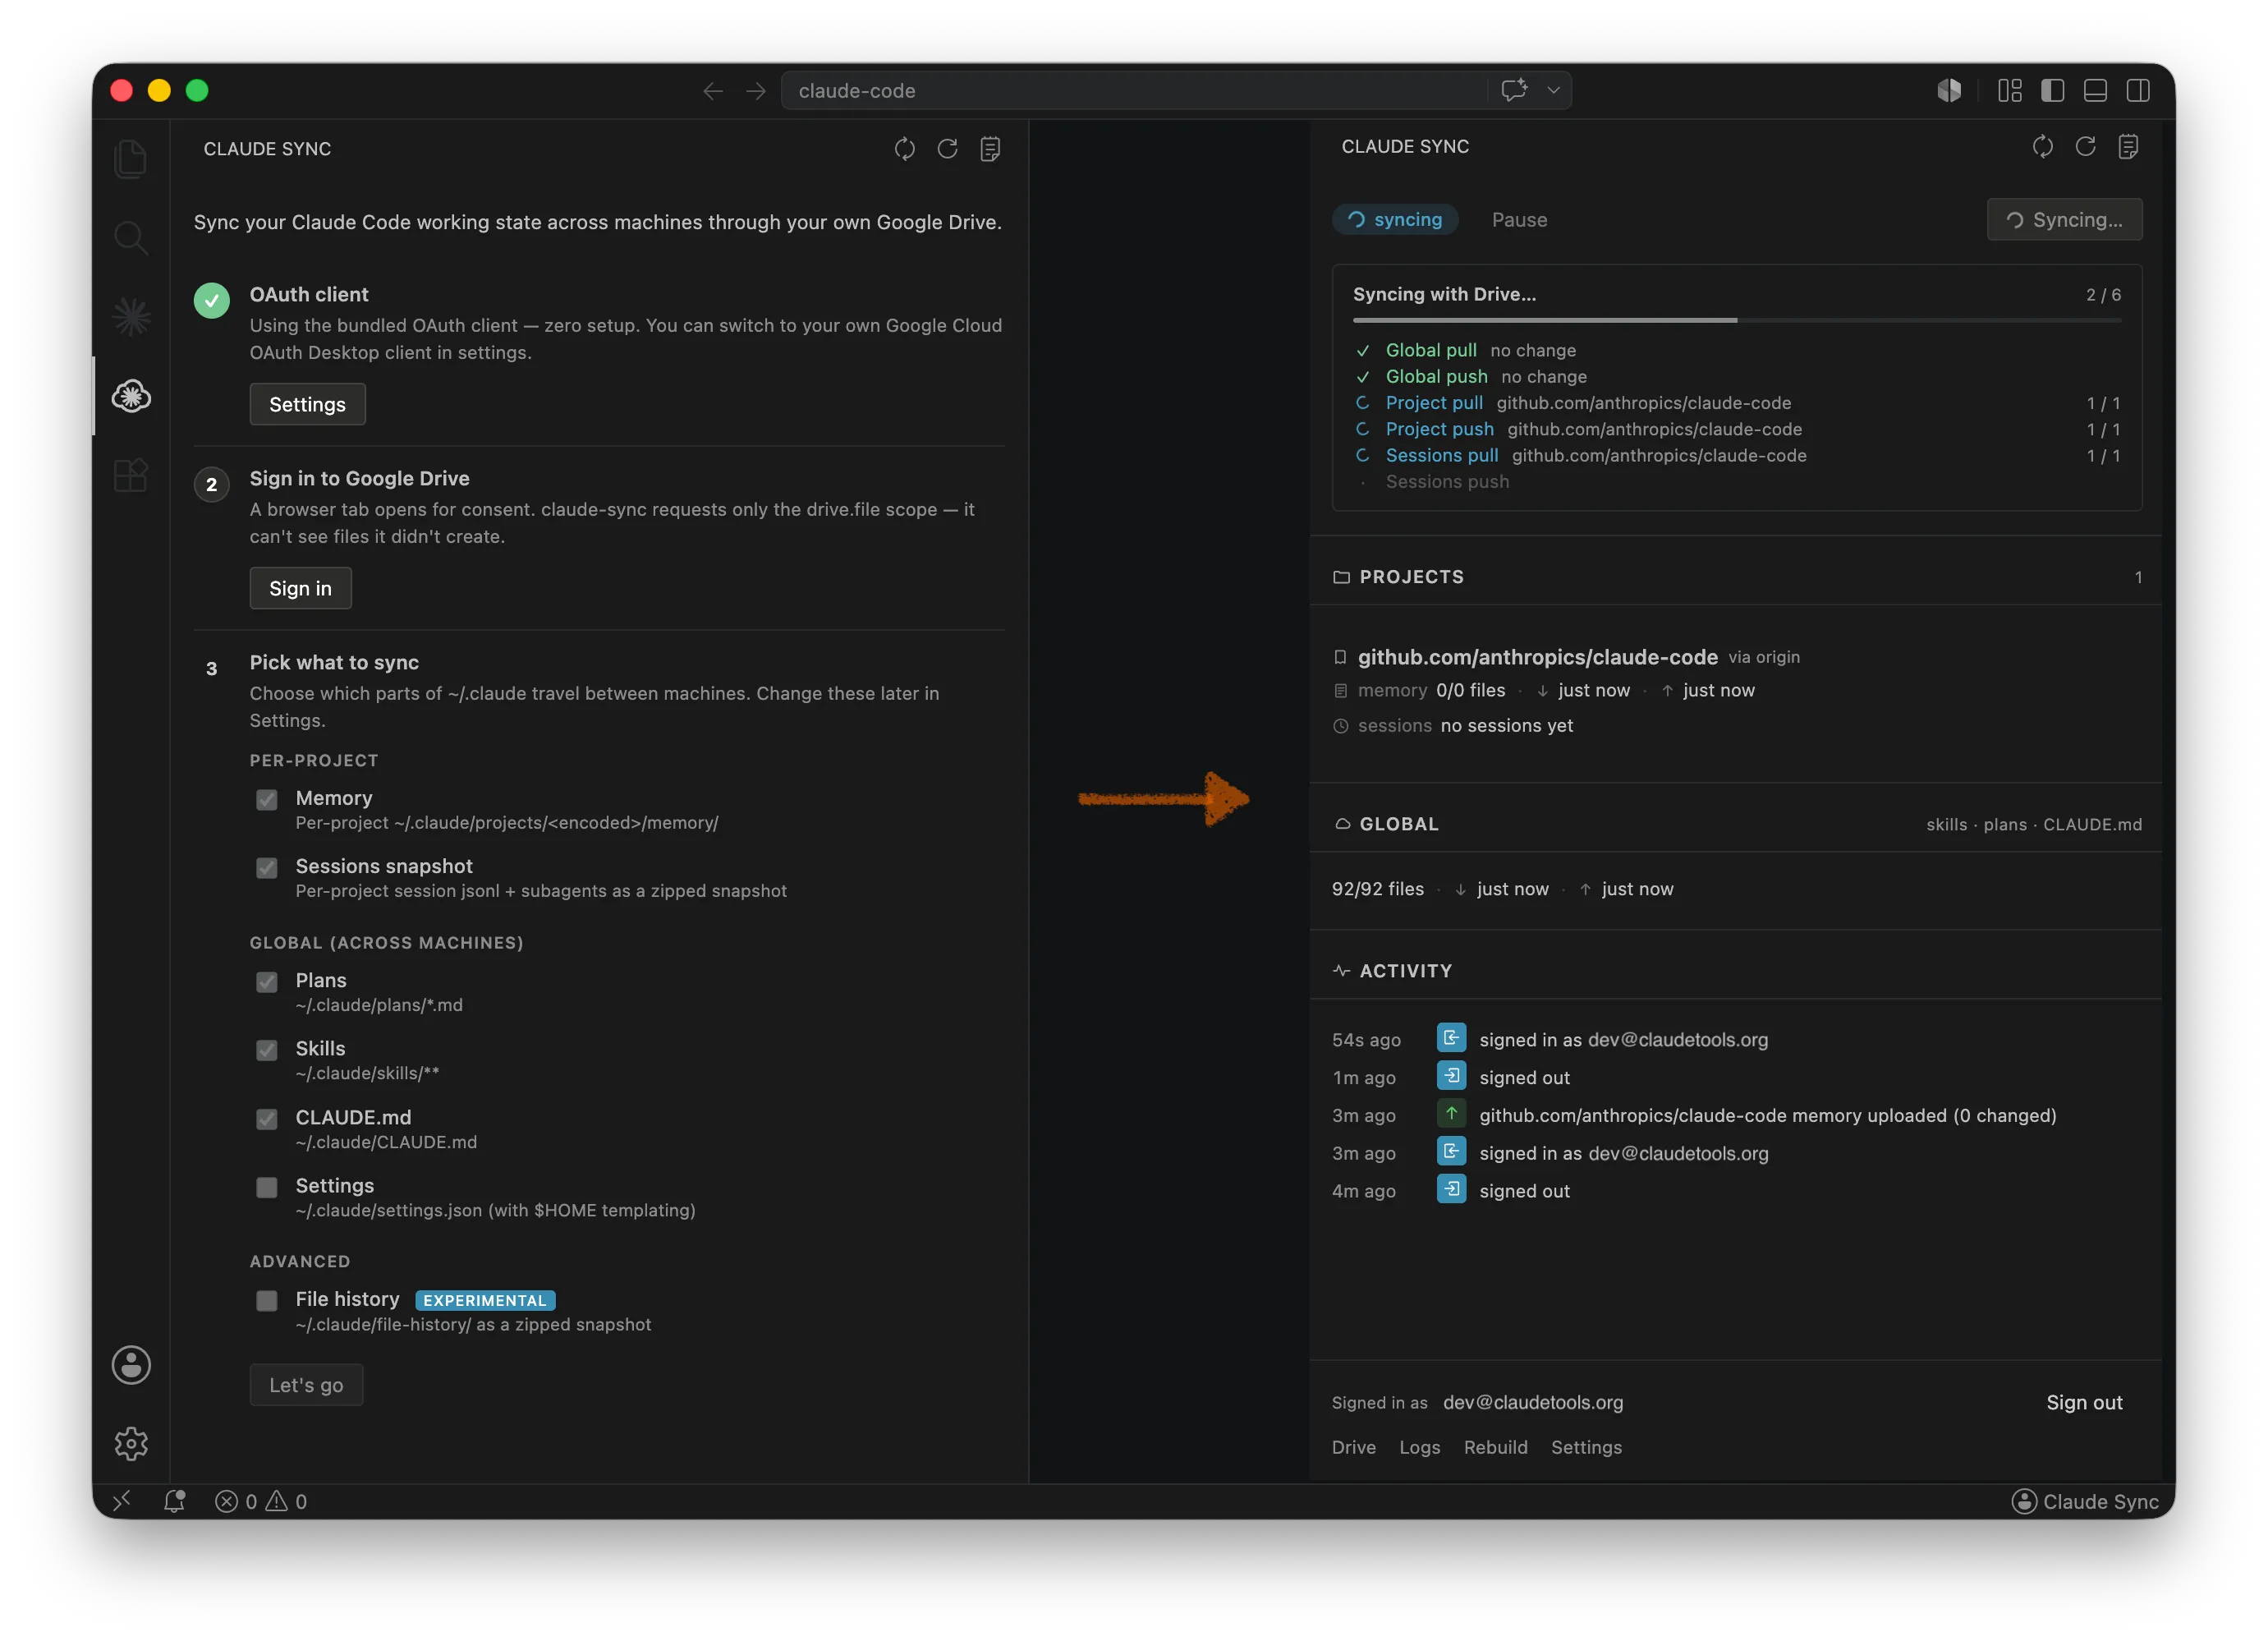This screenshot has width=2268, height=1641.
Task: Click the blue syncing status pill
Action: pyautogui.click(x=1395, y=219)
